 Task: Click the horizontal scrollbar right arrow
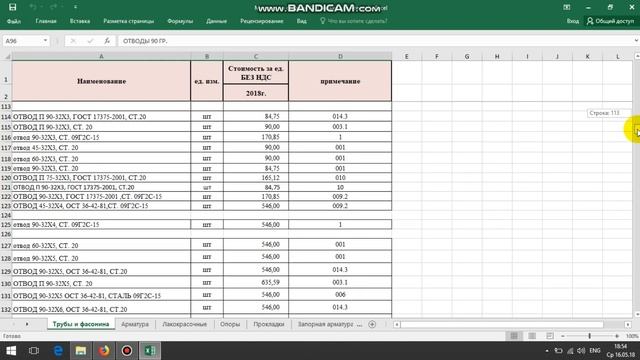point(628,324)
